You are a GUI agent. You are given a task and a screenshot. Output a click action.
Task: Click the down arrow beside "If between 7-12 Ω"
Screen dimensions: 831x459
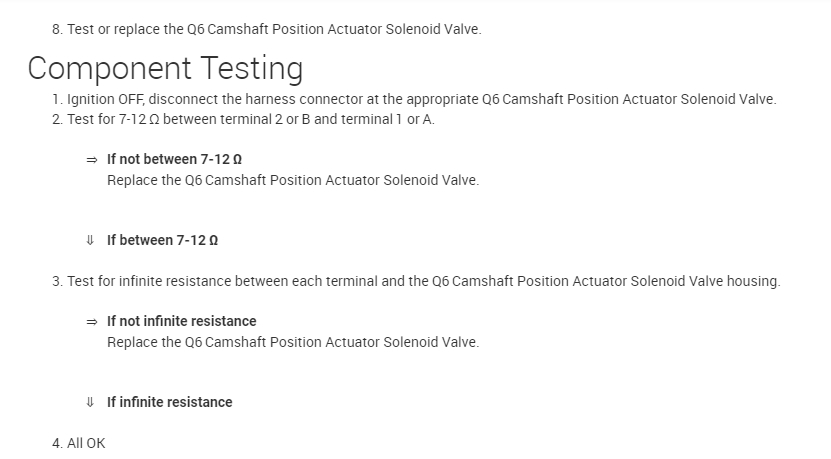[x=92, y=241]
